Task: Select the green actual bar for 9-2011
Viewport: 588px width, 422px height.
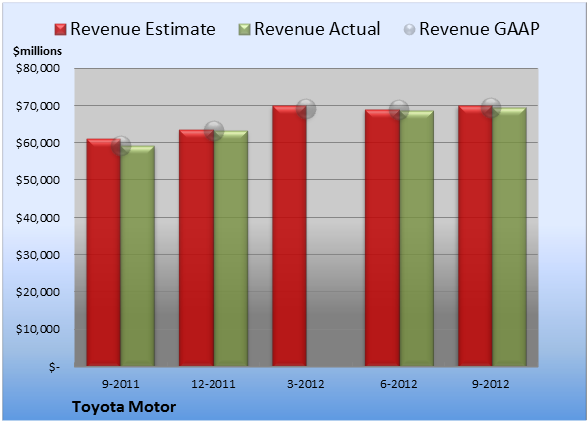Action: (138, 256)
